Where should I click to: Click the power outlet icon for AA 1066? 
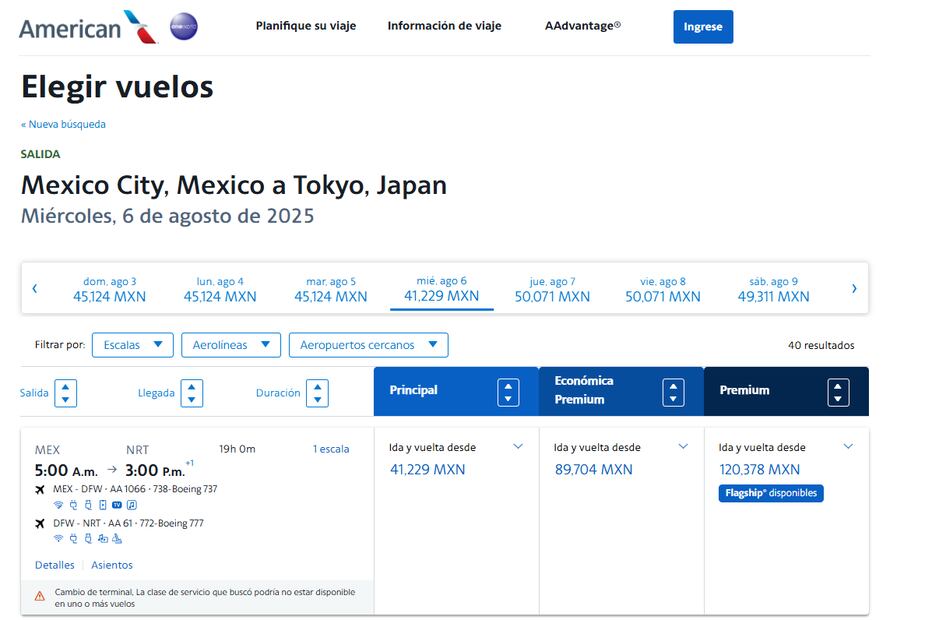pyautogui.click(x=73, y=505)
